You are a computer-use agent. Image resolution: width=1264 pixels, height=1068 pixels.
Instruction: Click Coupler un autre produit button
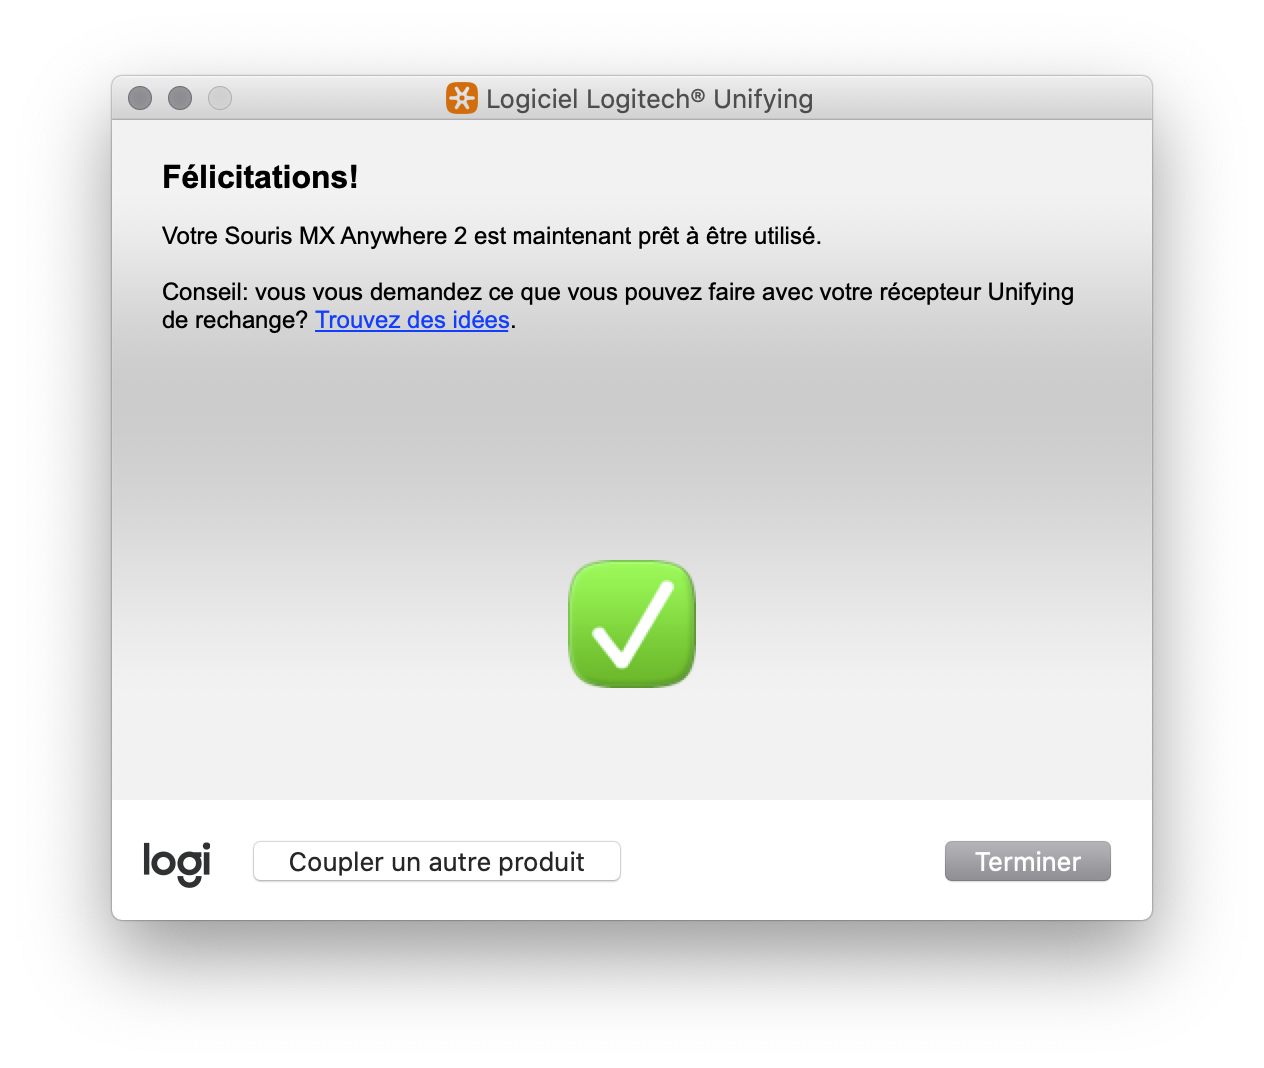coord(437,861)
